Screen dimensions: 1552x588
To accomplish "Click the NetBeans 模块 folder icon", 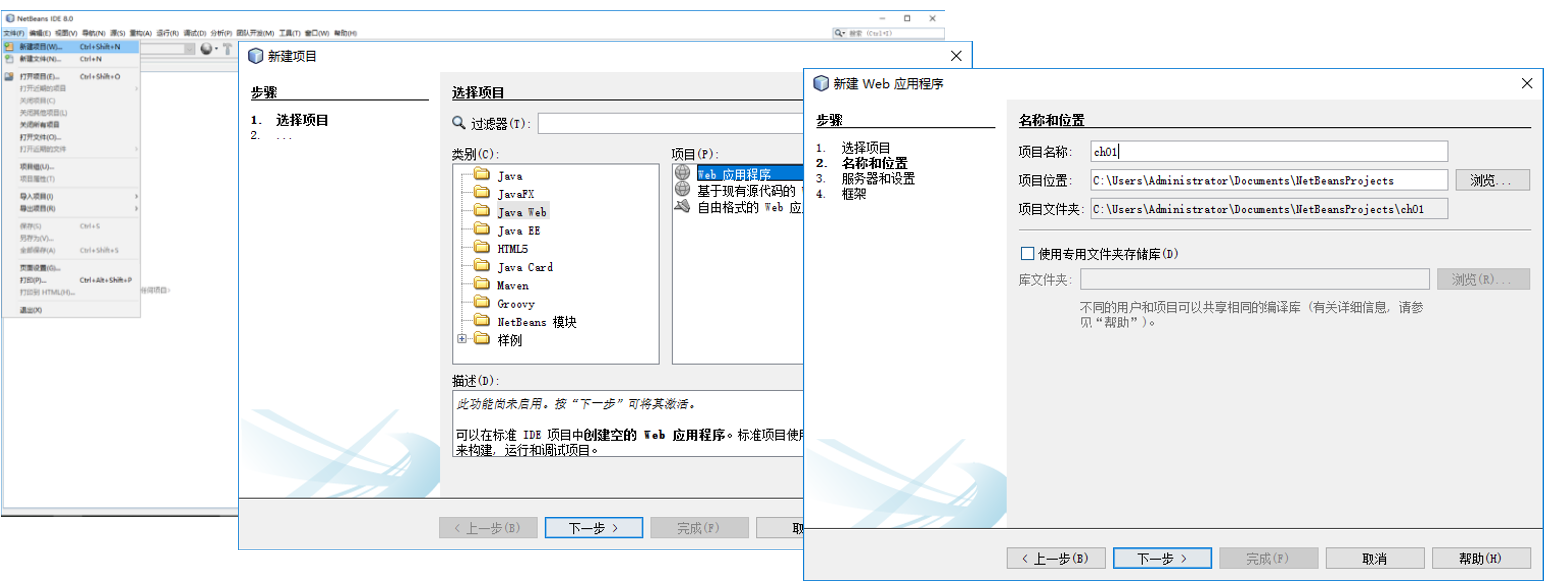I will pos(481,322).
